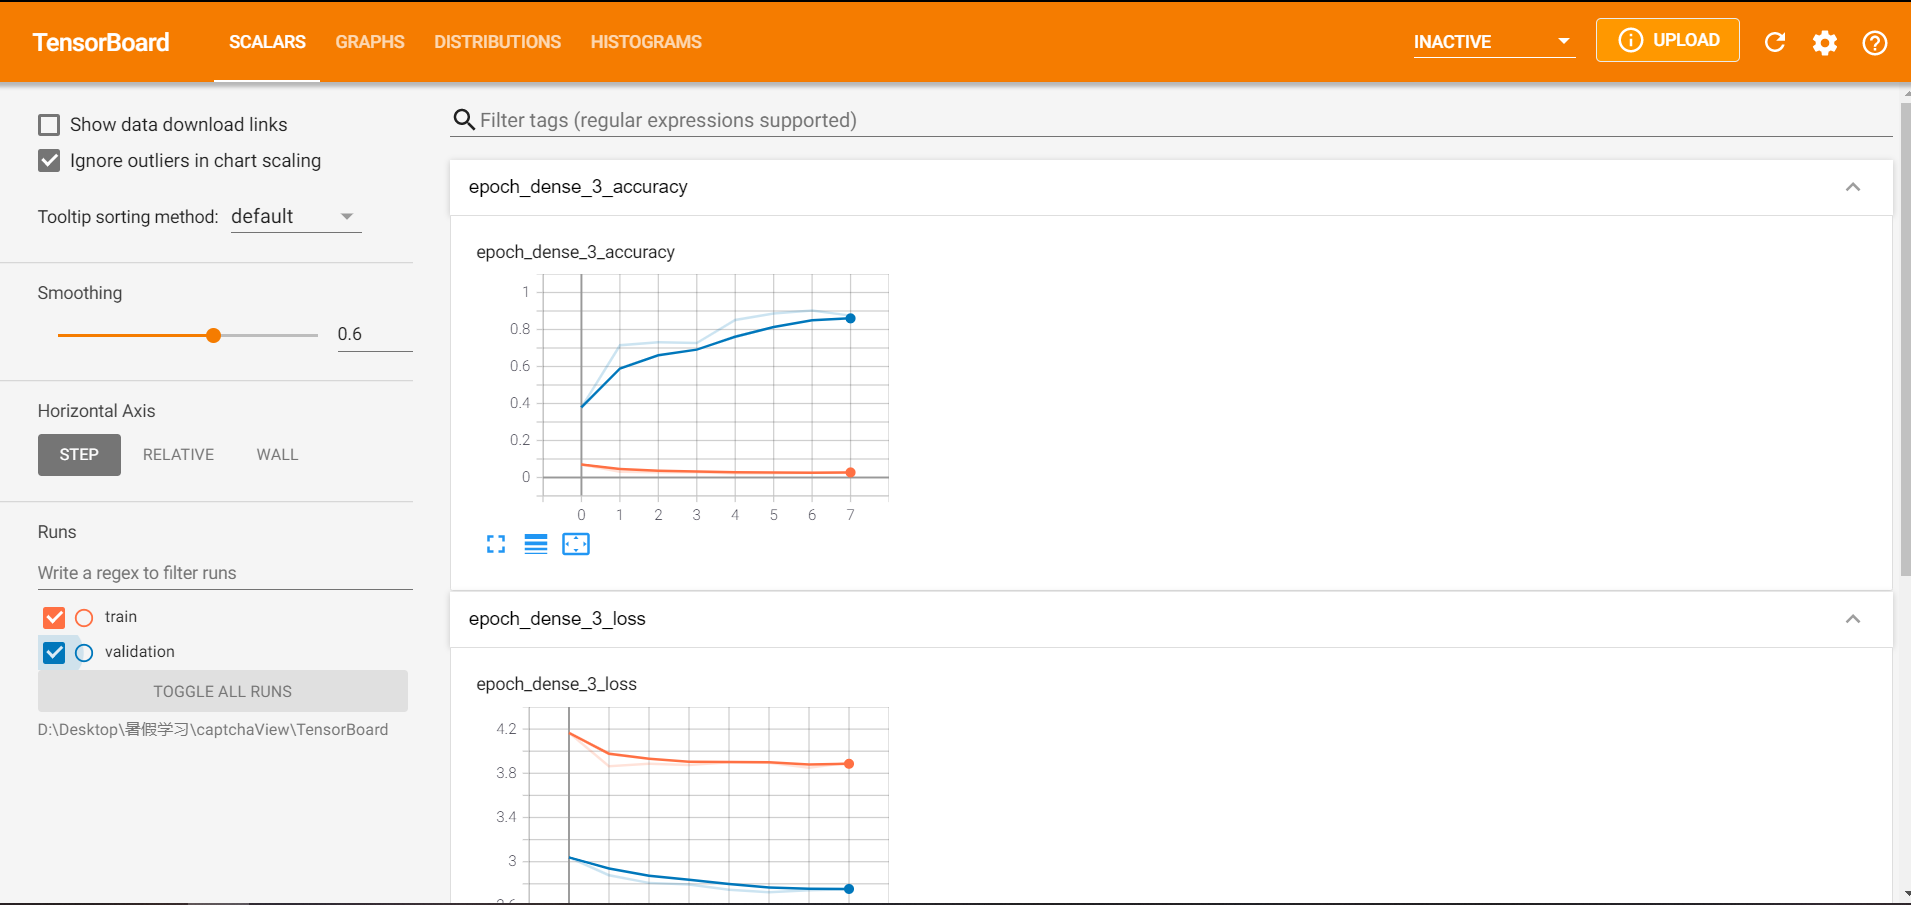Select the train run radio circle

coord(84,618)
